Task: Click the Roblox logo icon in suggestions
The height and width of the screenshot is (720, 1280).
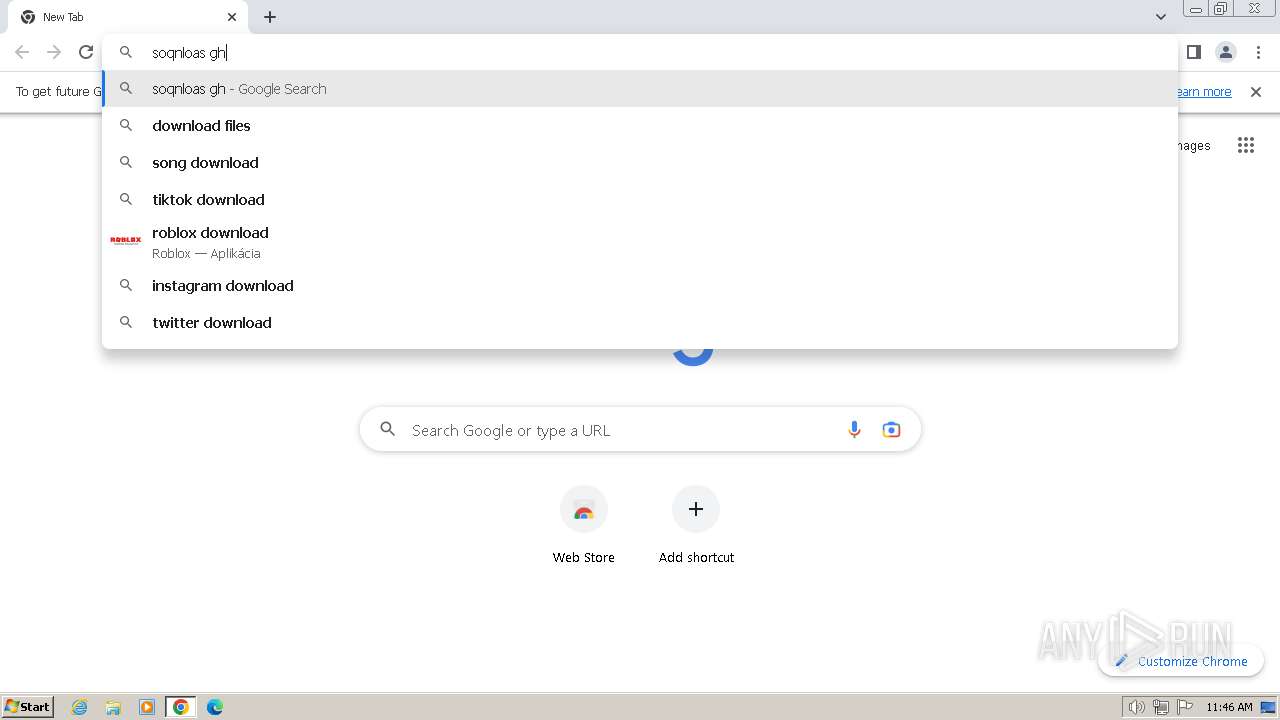Action: pyautogui.click(x=126, y=241)
